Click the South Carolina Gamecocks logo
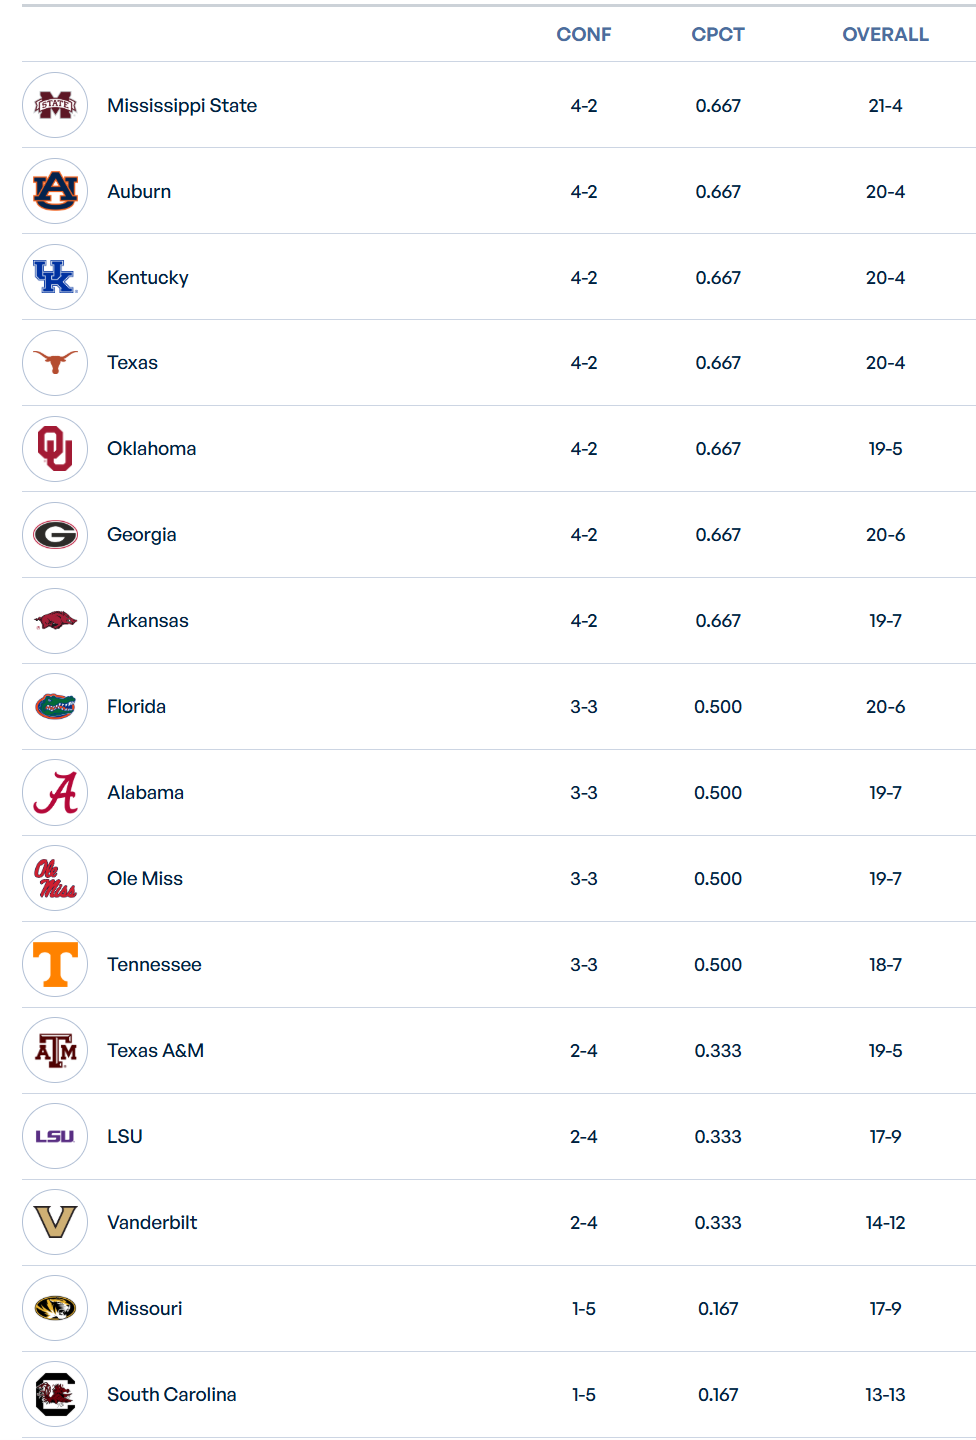The height and width of the screenshot is (1440, 976). tap(55, 1394)
